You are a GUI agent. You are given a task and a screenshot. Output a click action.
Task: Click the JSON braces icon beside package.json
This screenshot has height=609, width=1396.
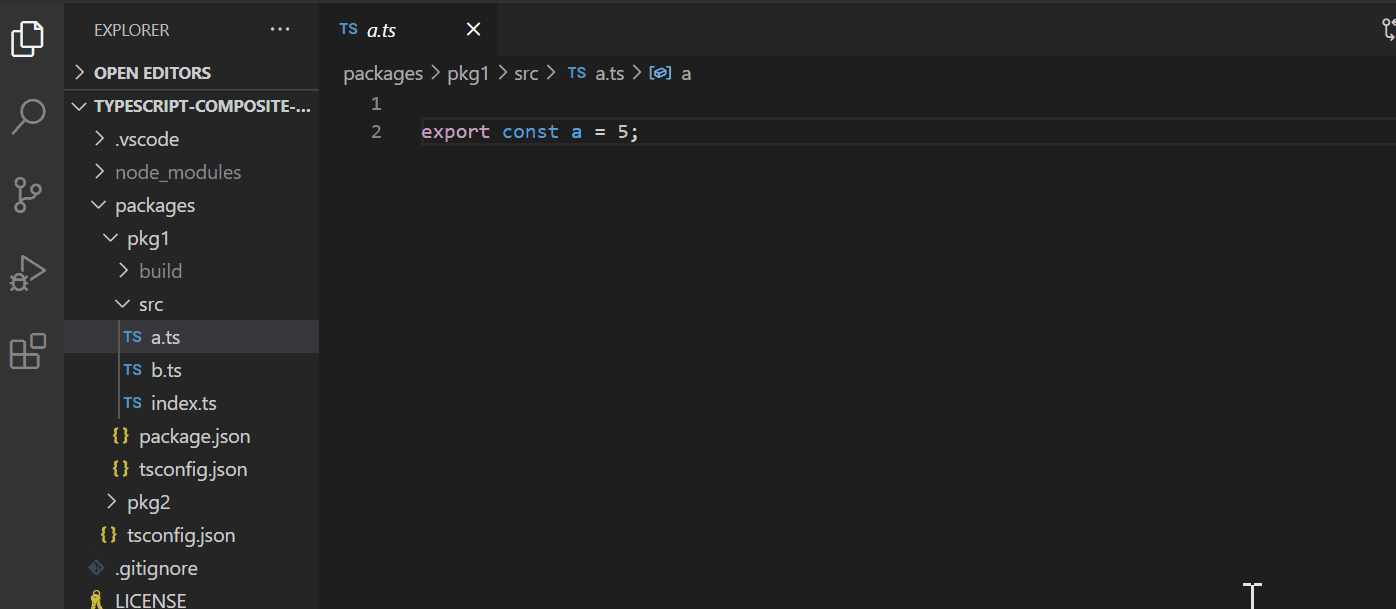pyautogui.click(x=120, y=435)
